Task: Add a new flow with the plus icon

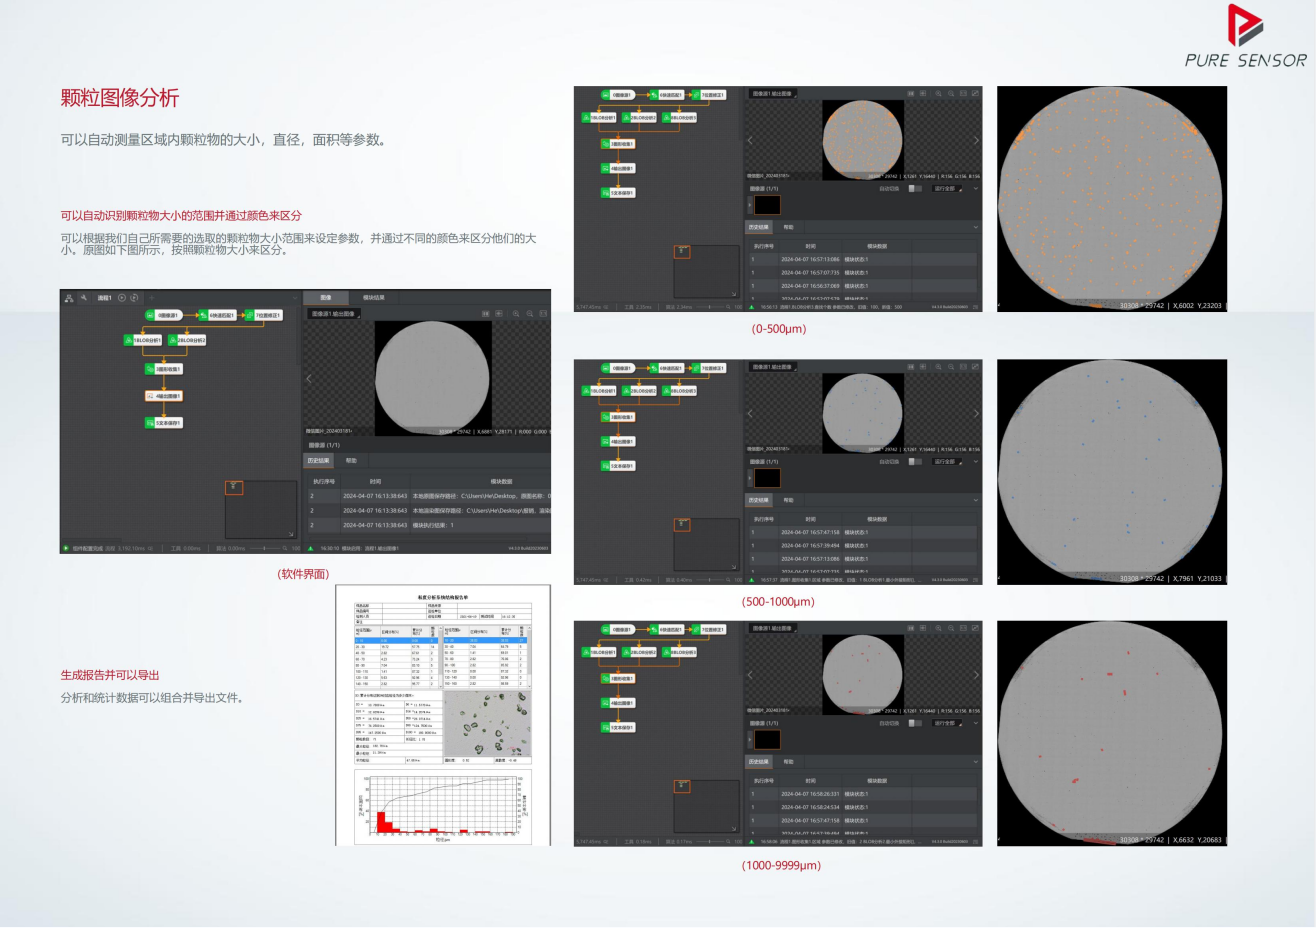Action: point(152,297)
